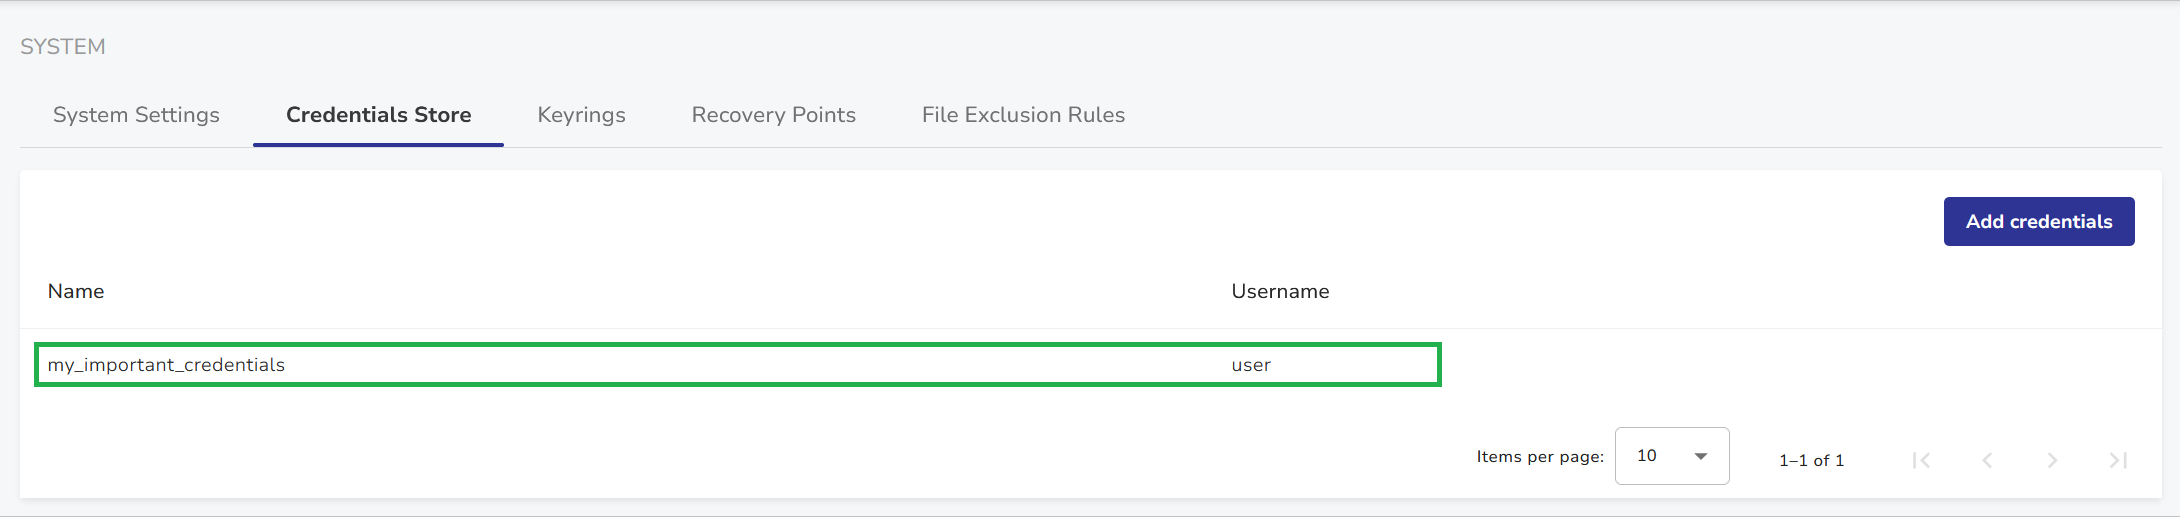Switch to the File Exclusion Rules tab
2180x517 pixels.
click(1023, 115)
